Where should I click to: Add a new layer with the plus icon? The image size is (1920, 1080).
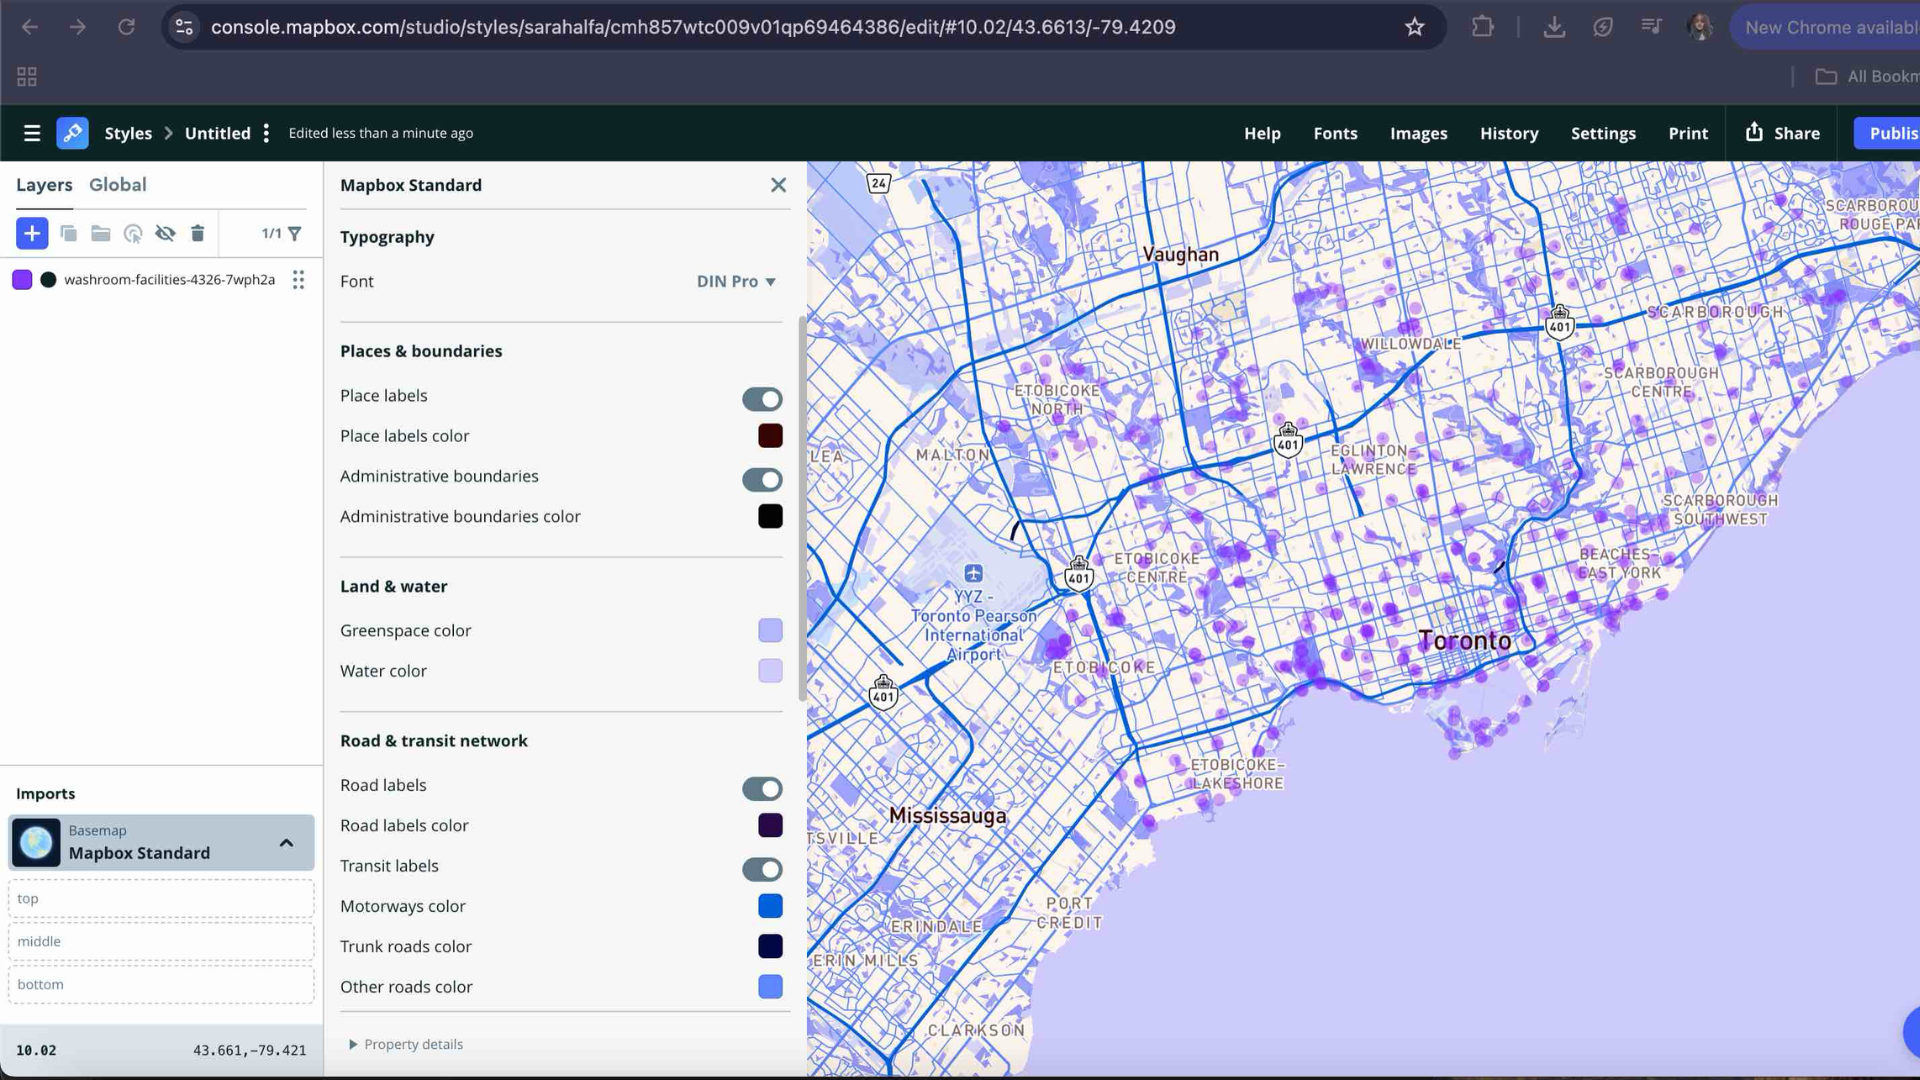(32, 233)
